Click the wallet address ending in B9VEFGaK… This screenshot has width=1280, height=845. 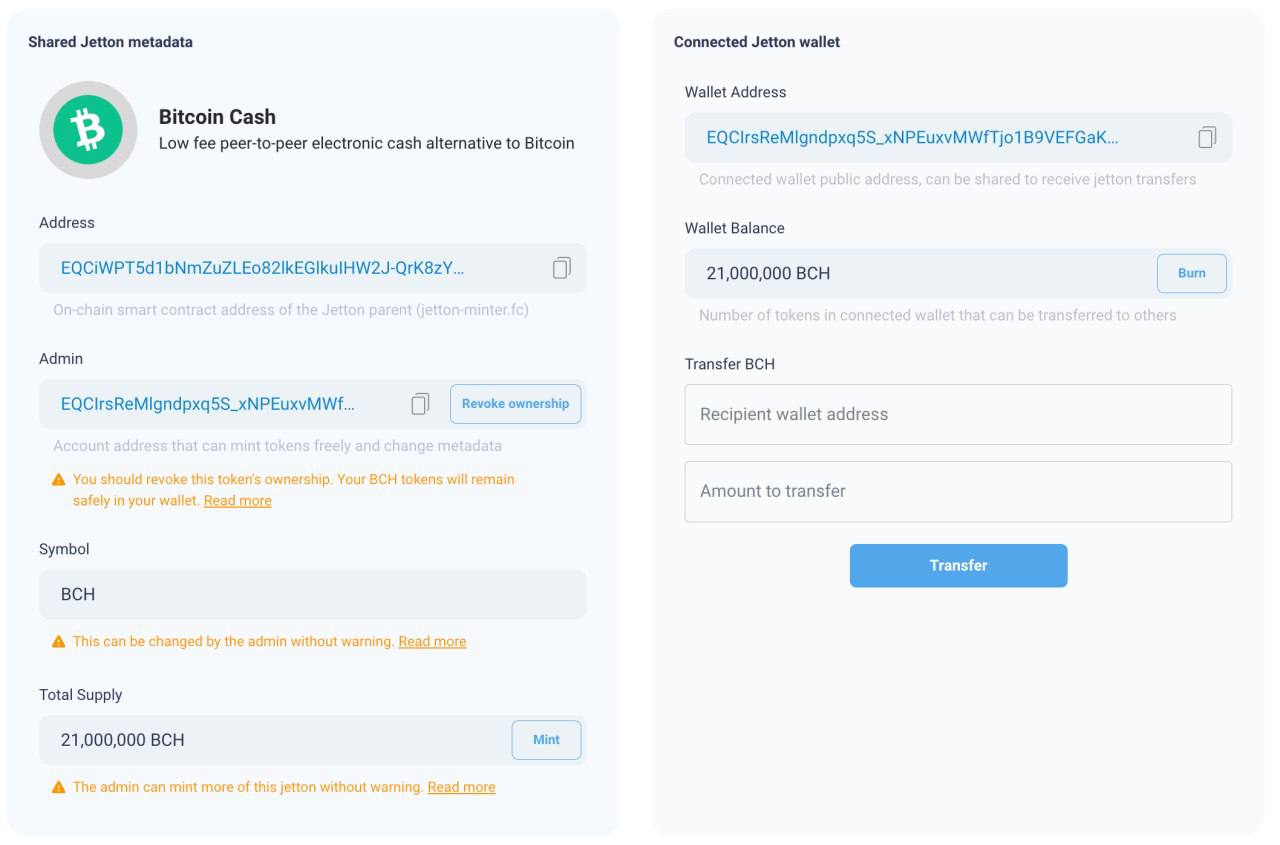912,138
